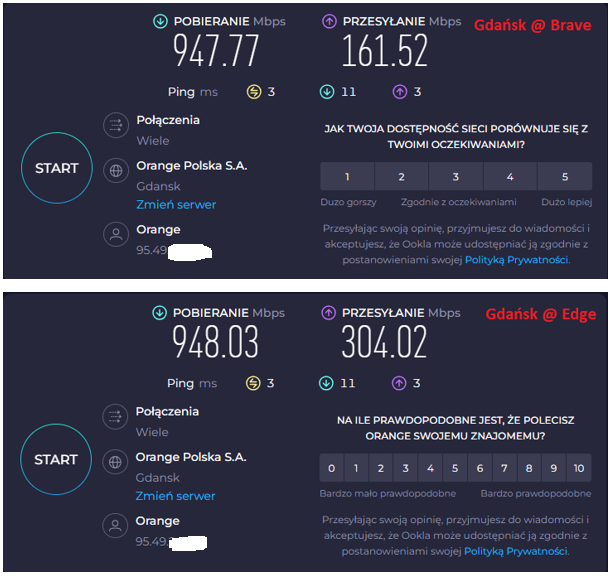
Task: Click the download arrow icon beside the 948.03 result
Action: coord(160,313)
